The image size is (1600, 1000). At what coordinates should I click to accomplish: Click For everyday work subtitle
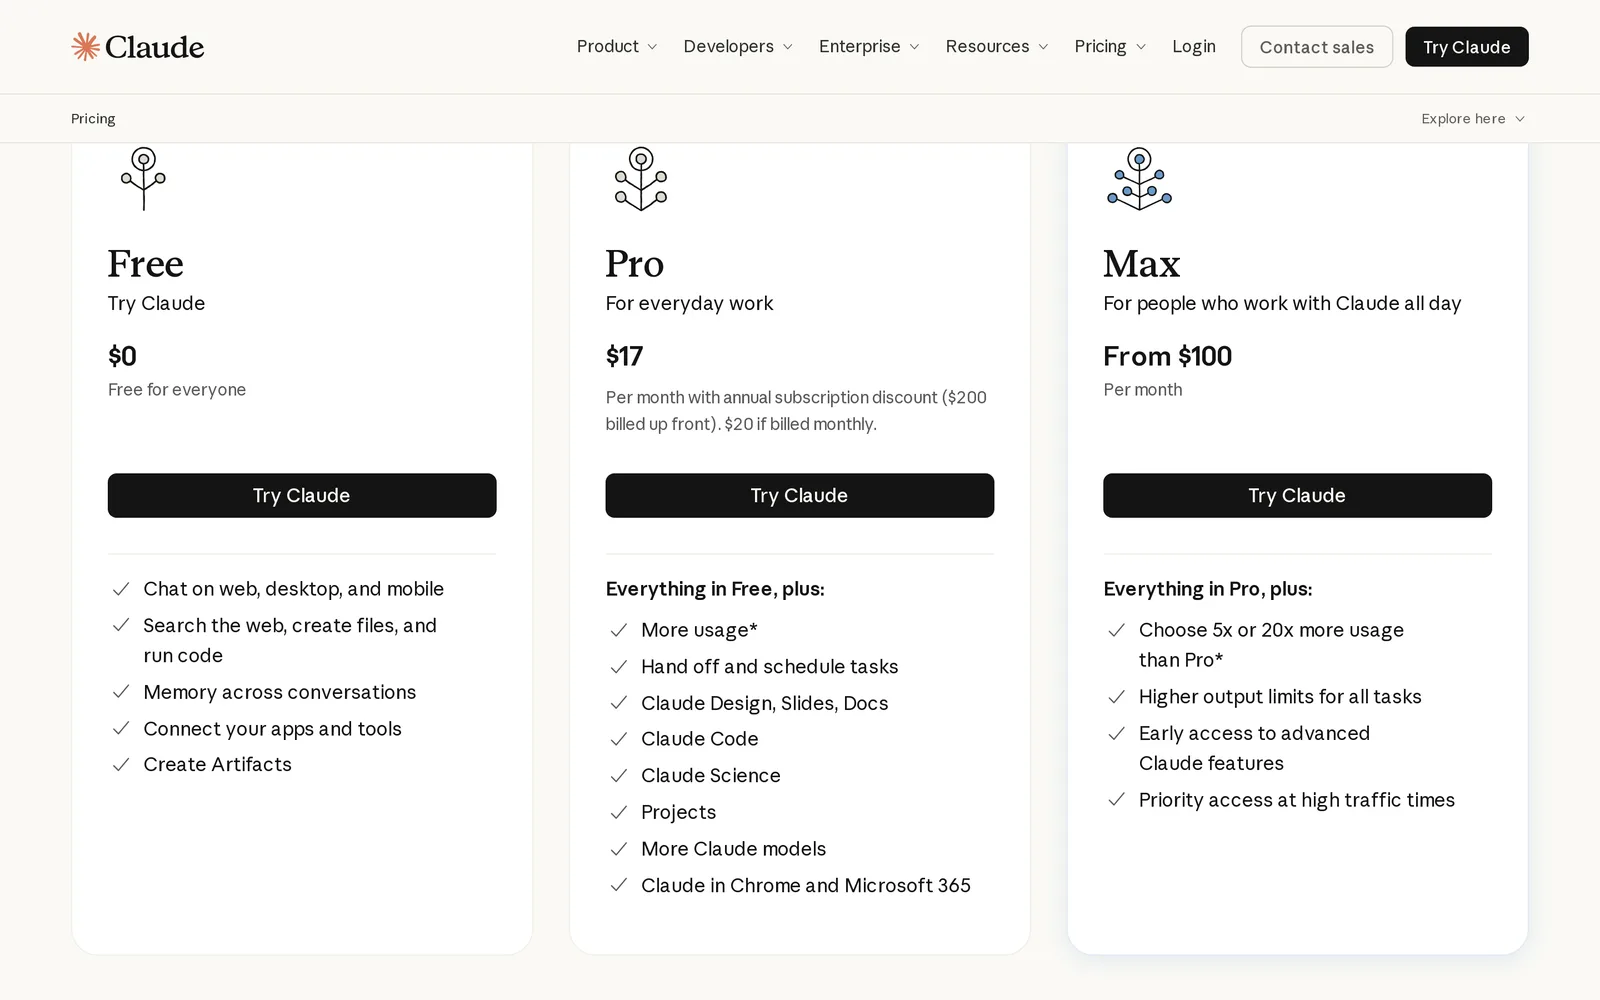[689, 303]
